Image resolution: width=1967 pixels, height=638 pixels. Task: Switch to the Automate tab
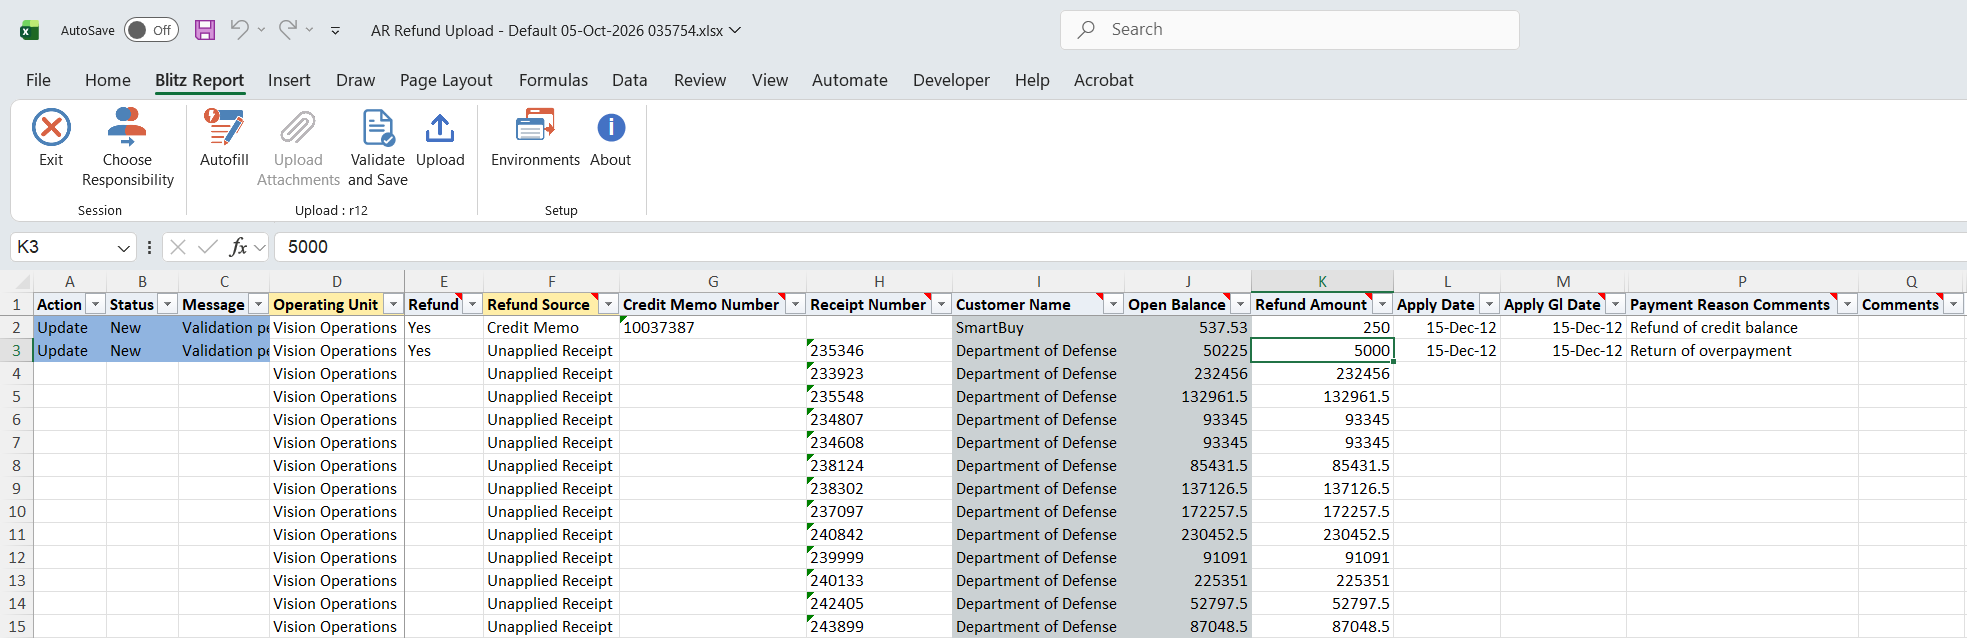[x=850, y=80]
